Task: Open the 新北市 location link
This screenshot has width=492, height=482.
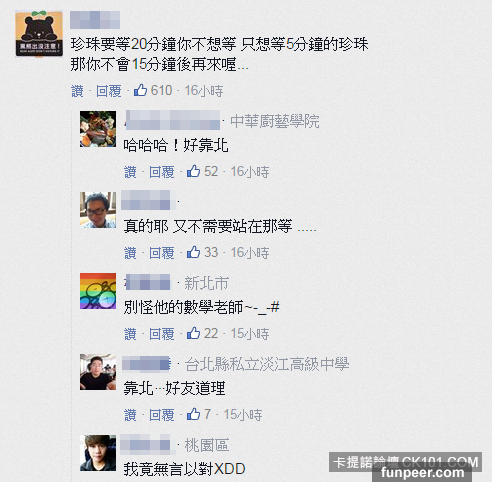Action: [206, 283]
